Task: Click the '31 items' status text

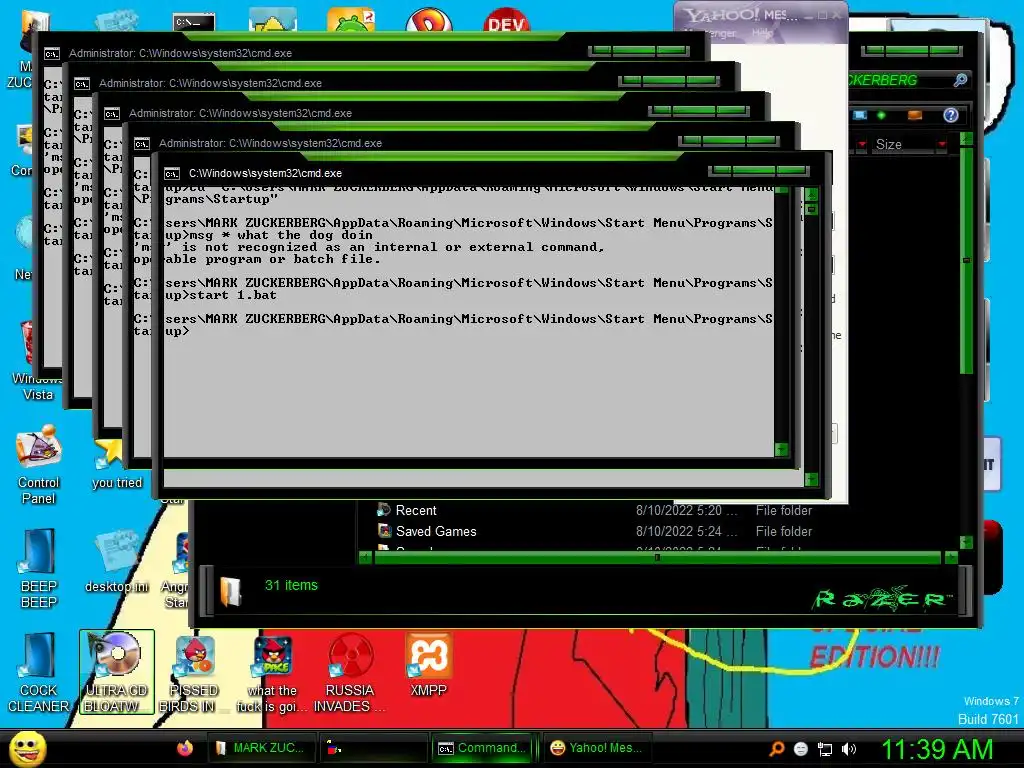Action: 291,585
